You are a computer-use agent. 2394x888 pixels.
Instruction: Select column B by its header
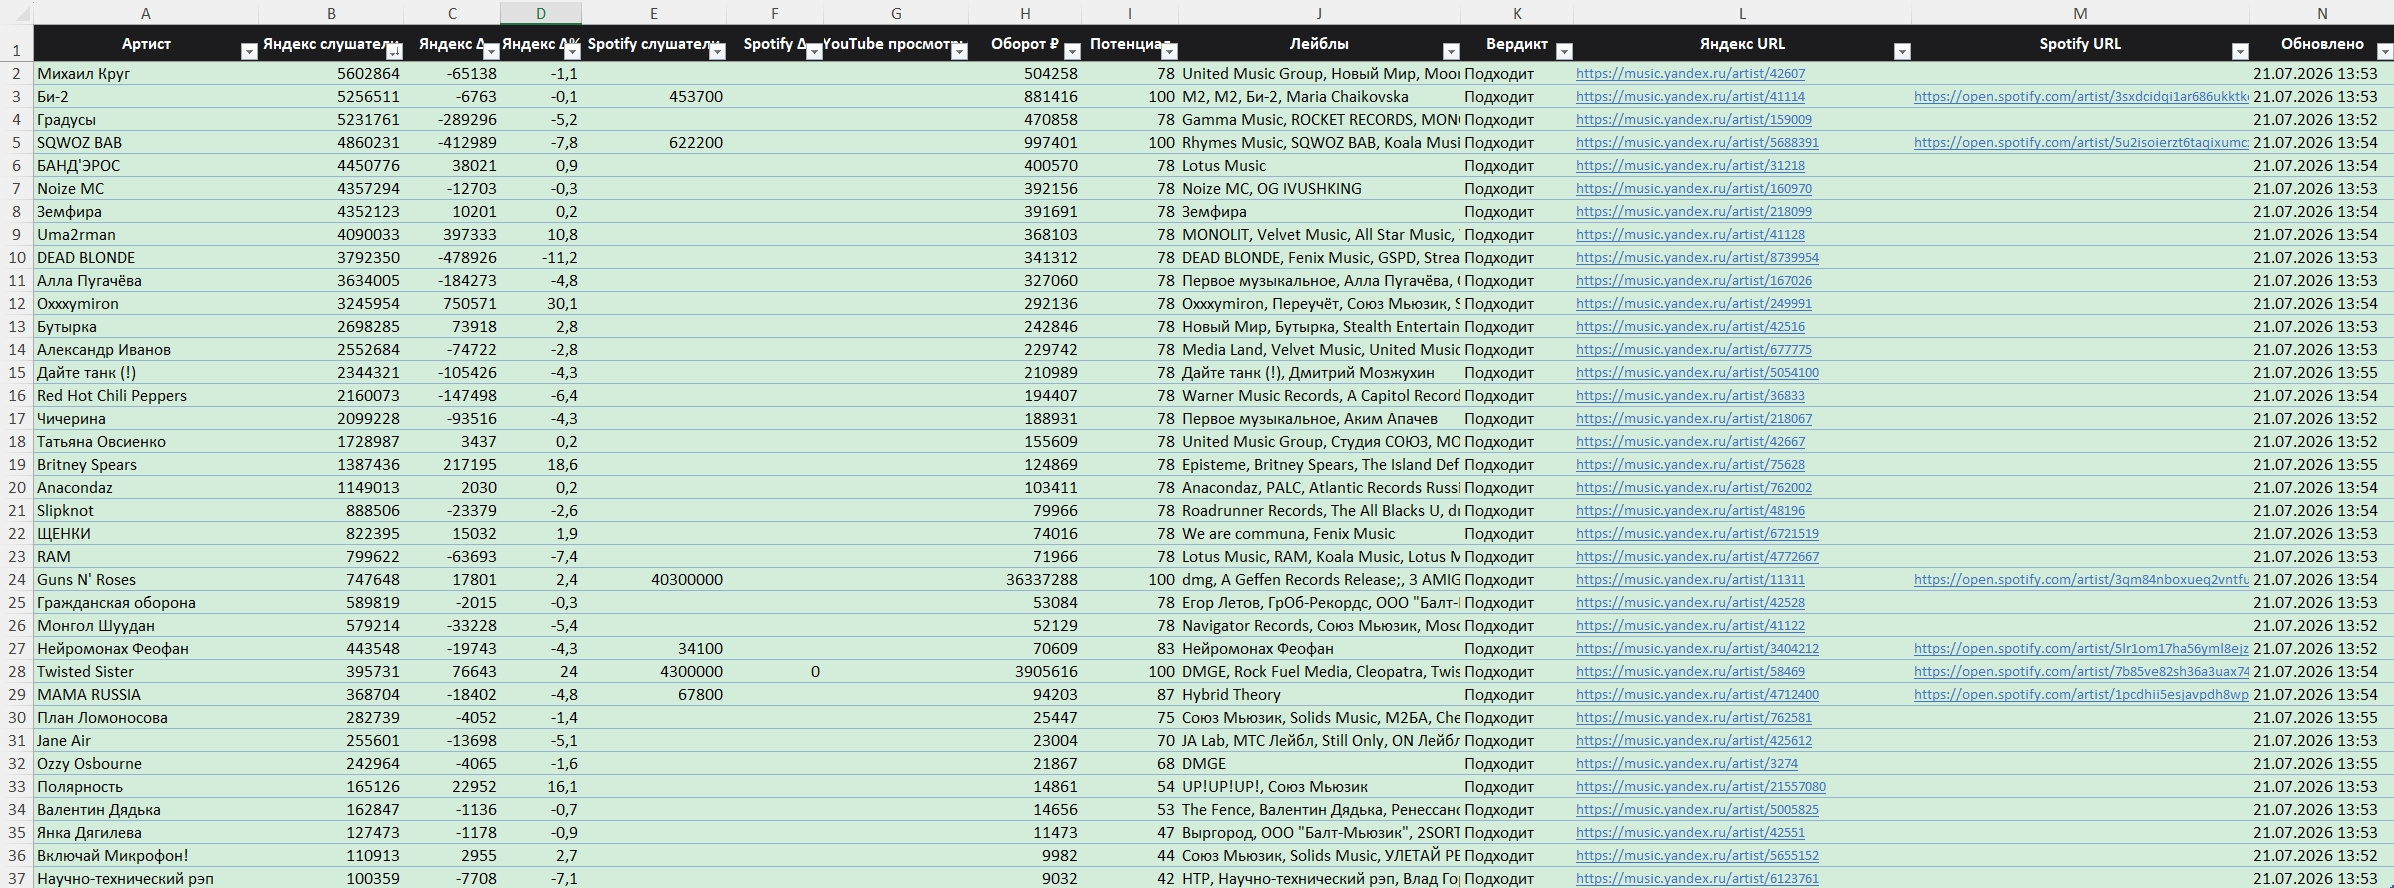tap(331, 13)
